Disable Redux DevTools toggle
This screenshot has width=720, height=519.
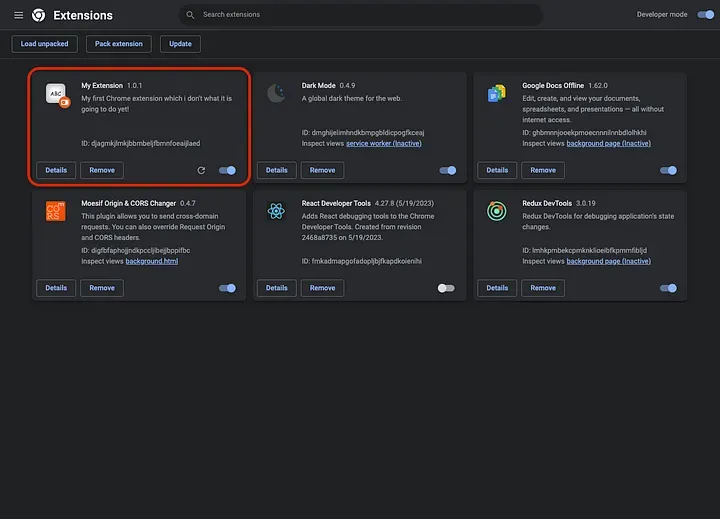pos(668,288)
